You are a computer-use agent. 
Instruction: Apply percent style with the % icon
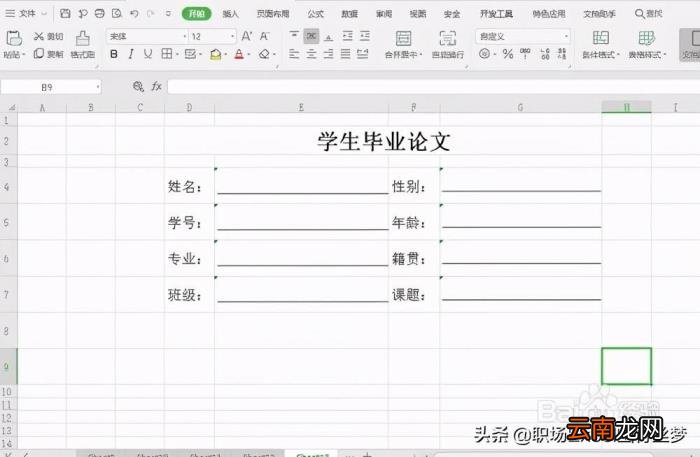pyautogui.click(x=508, y=54)
